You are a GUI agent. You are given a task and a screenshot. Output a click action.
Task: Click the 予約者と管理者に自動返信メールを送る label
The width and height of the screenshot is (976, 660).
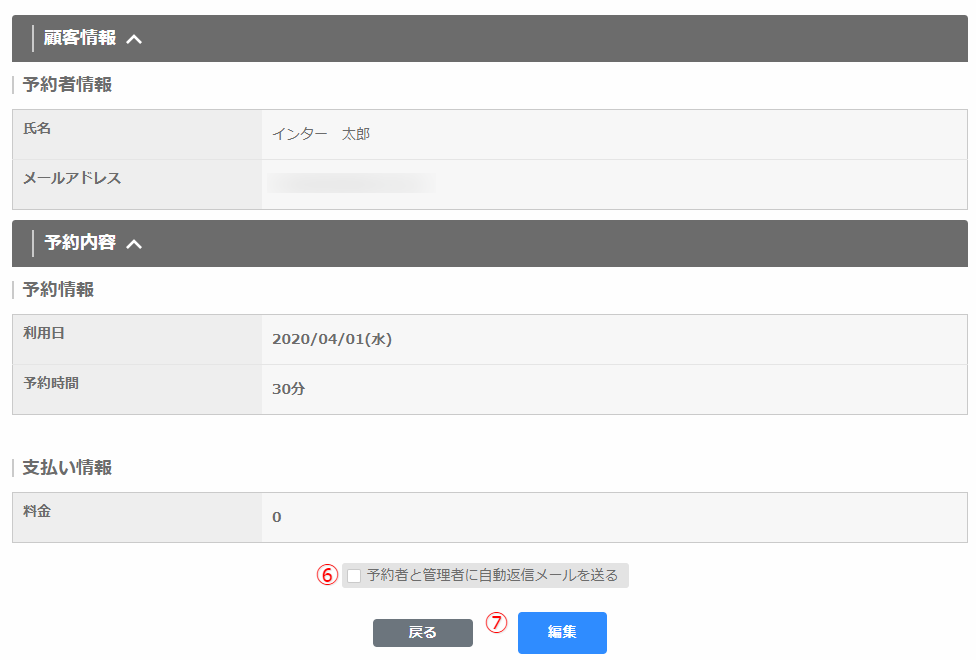492,575
